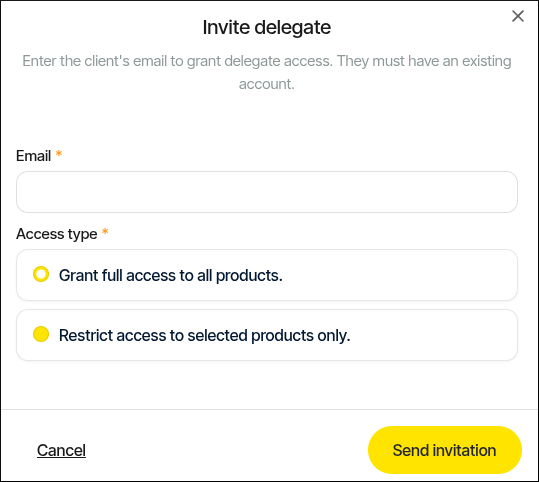Select the Grant full access radio button

pos(41,274)
